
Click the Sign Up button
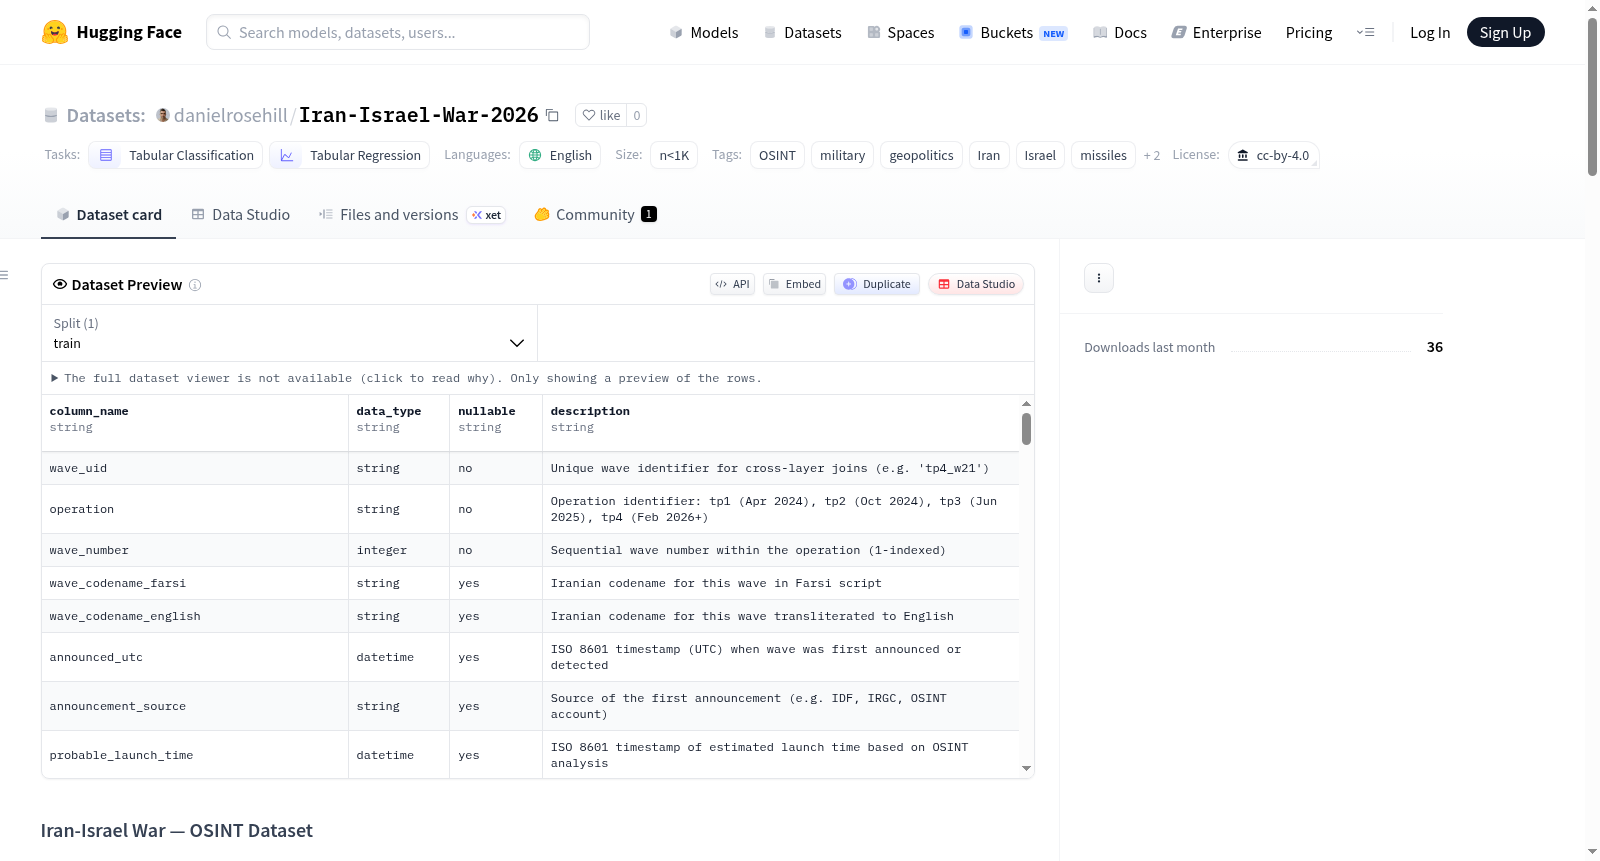click(x=1505, y=32)
